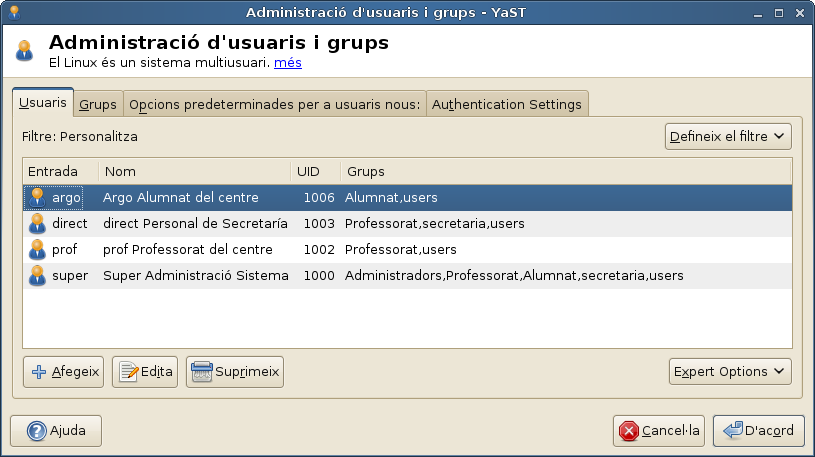815x457 pixels.
Task: Click the user icon beside direct entry
Action: [x=38, y=223]
